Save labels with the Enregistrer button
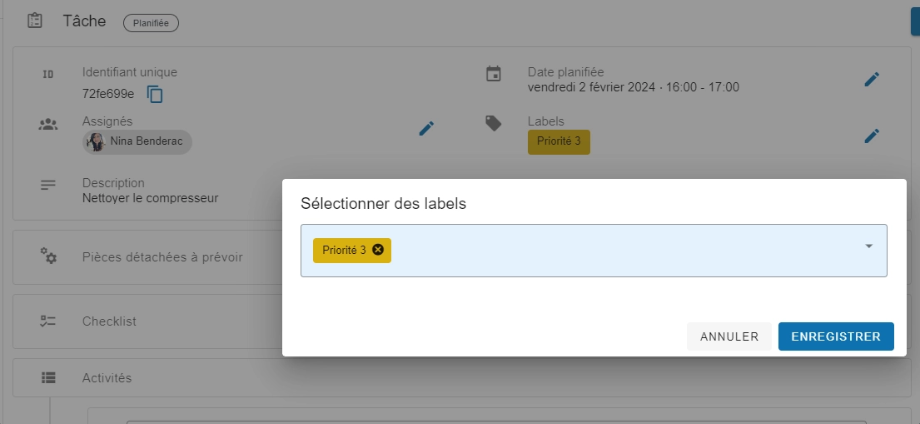The width and height of the screenshot is (920, 424). click(835, 337)
